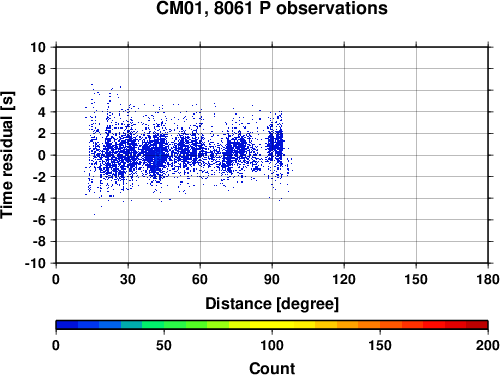Click the 200 tick label under the colorbar
This screenshot has height=375, width=500.
pos(488,345)
